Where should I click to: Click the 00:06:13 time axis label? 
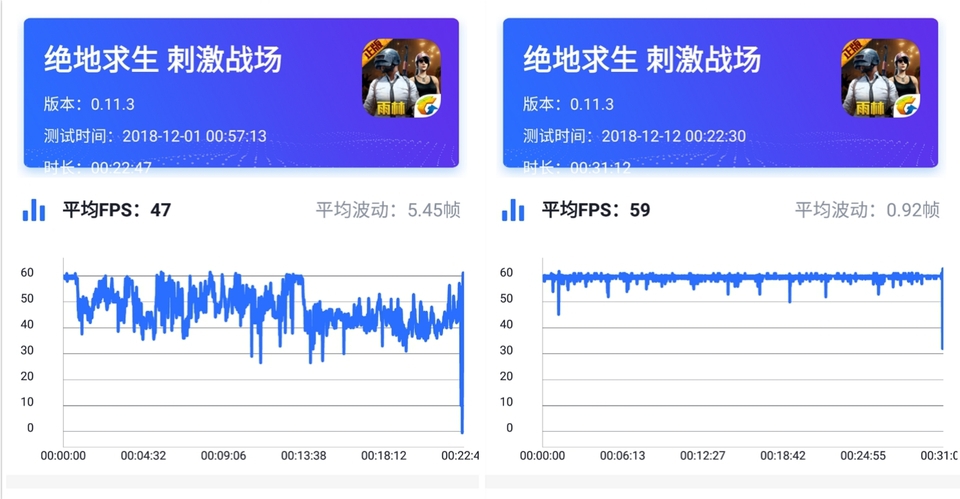(623, 456)
